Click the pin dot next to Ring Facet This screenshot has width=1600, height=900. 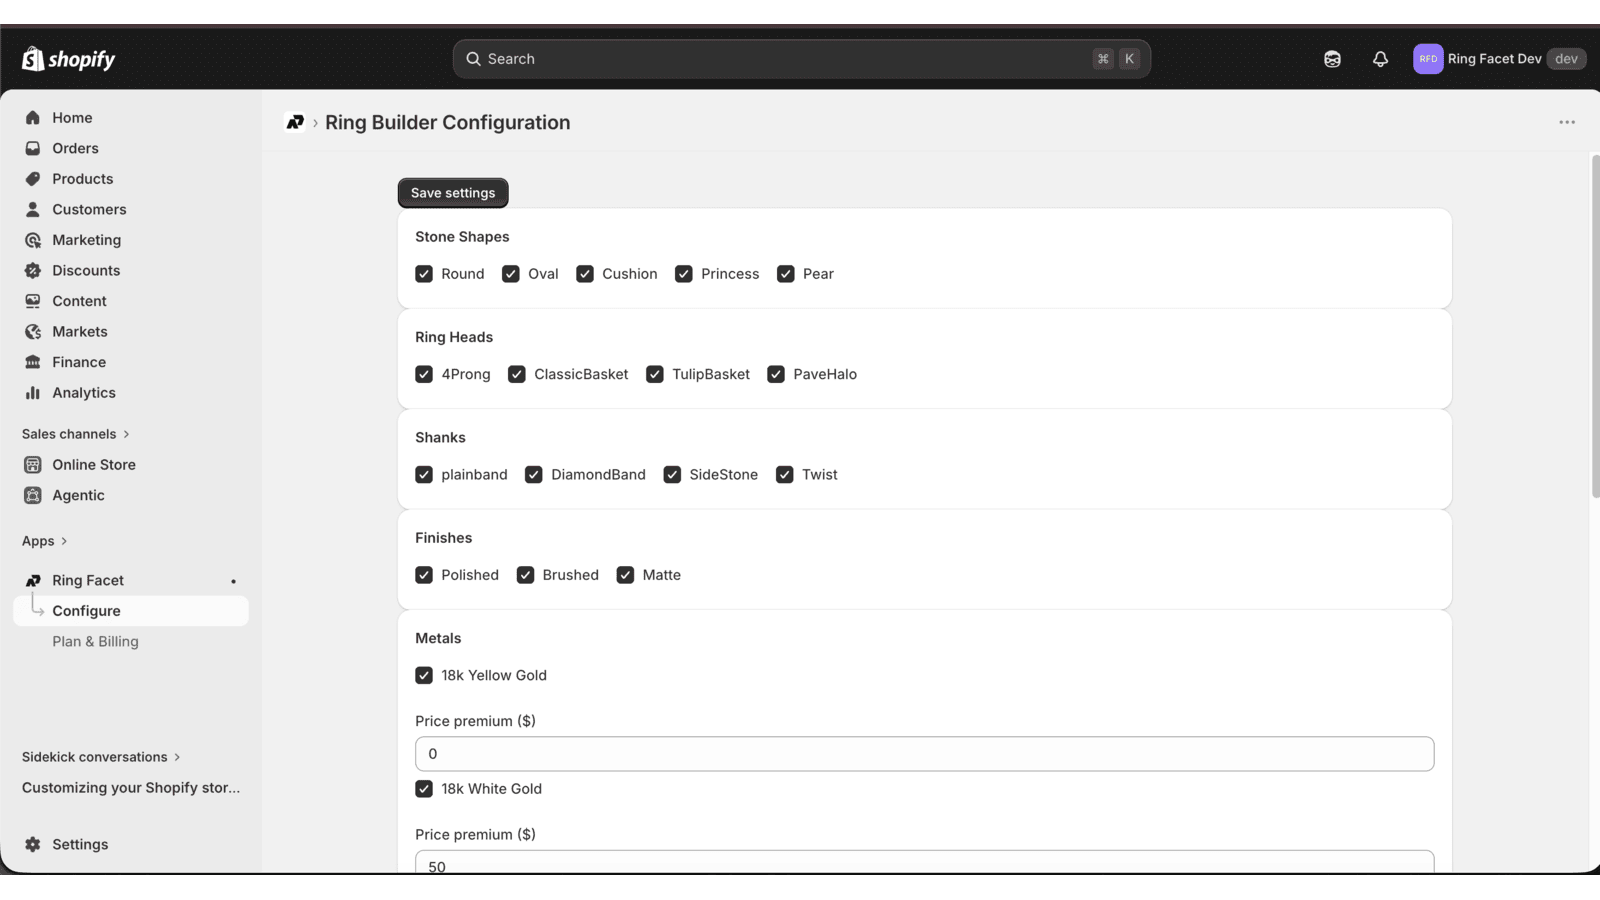click(234, 581)
